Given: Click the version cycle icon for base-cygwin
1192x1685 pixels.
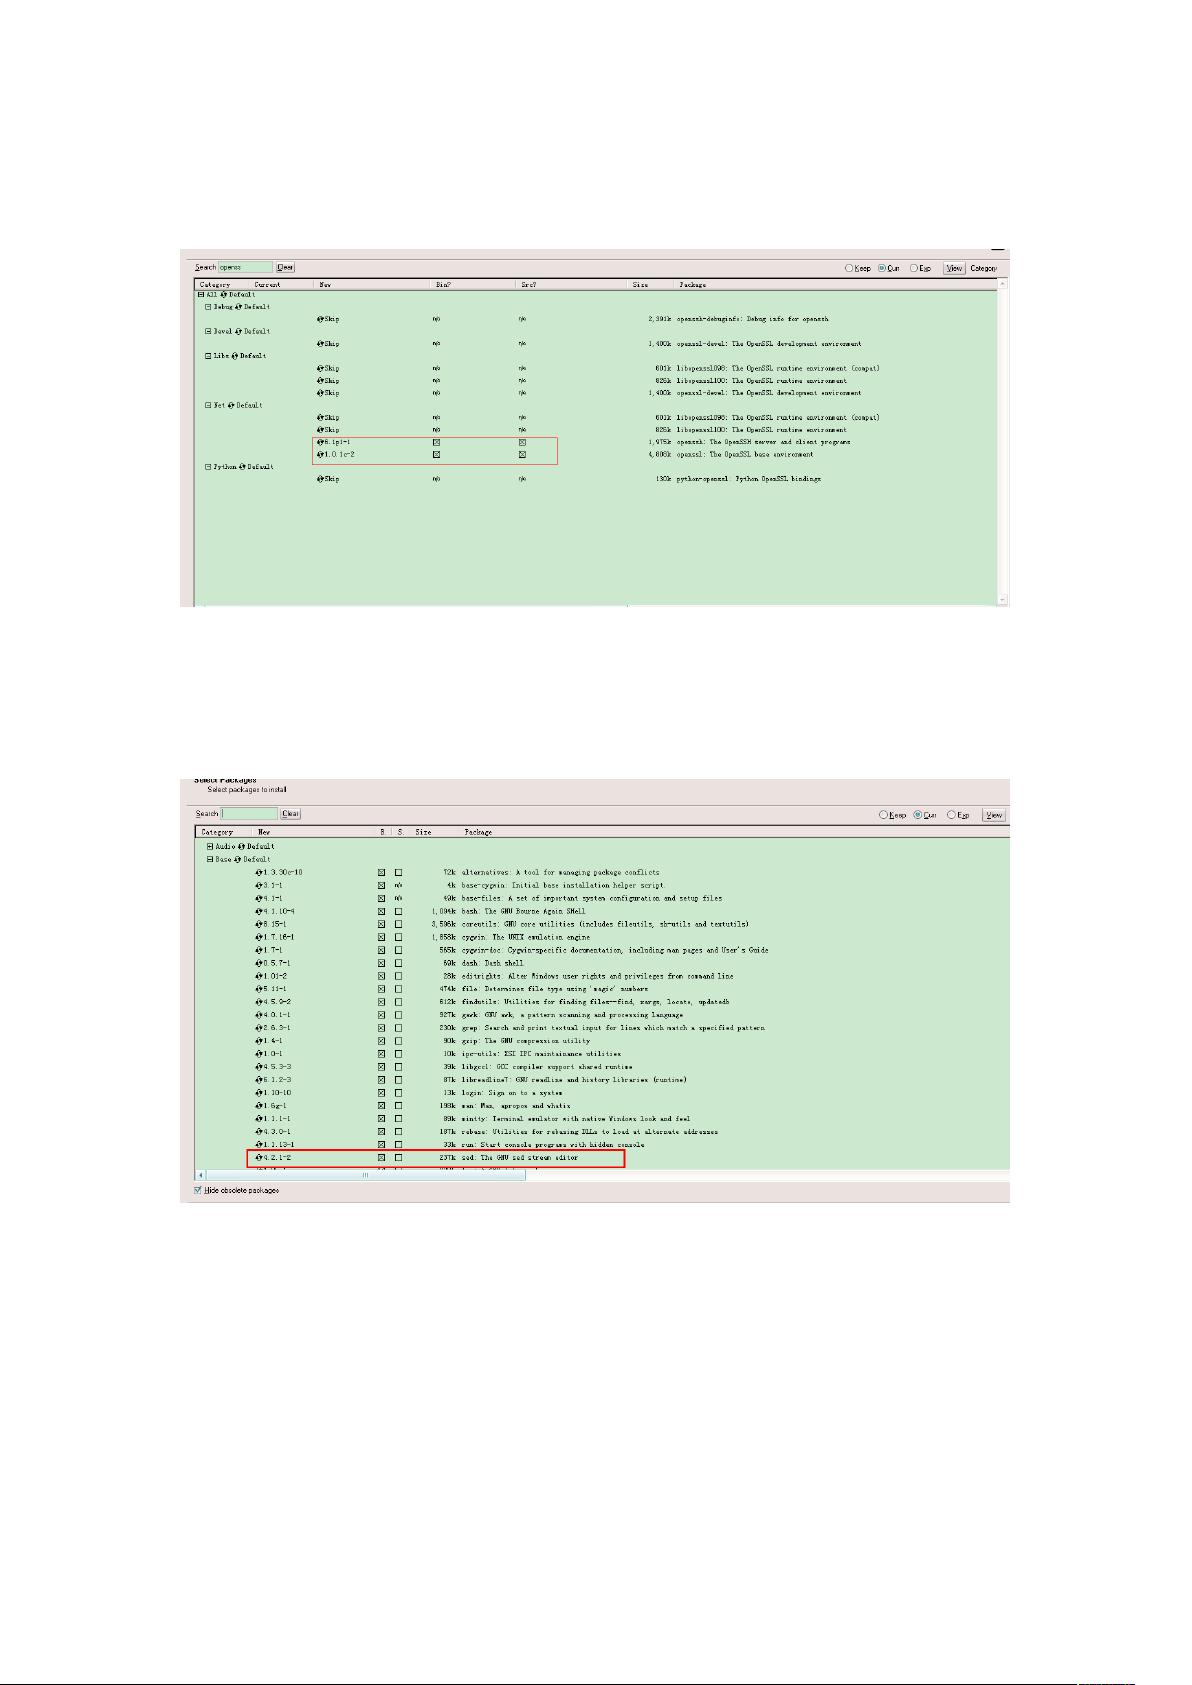Looking at the screenshot, I should (259, 885).
